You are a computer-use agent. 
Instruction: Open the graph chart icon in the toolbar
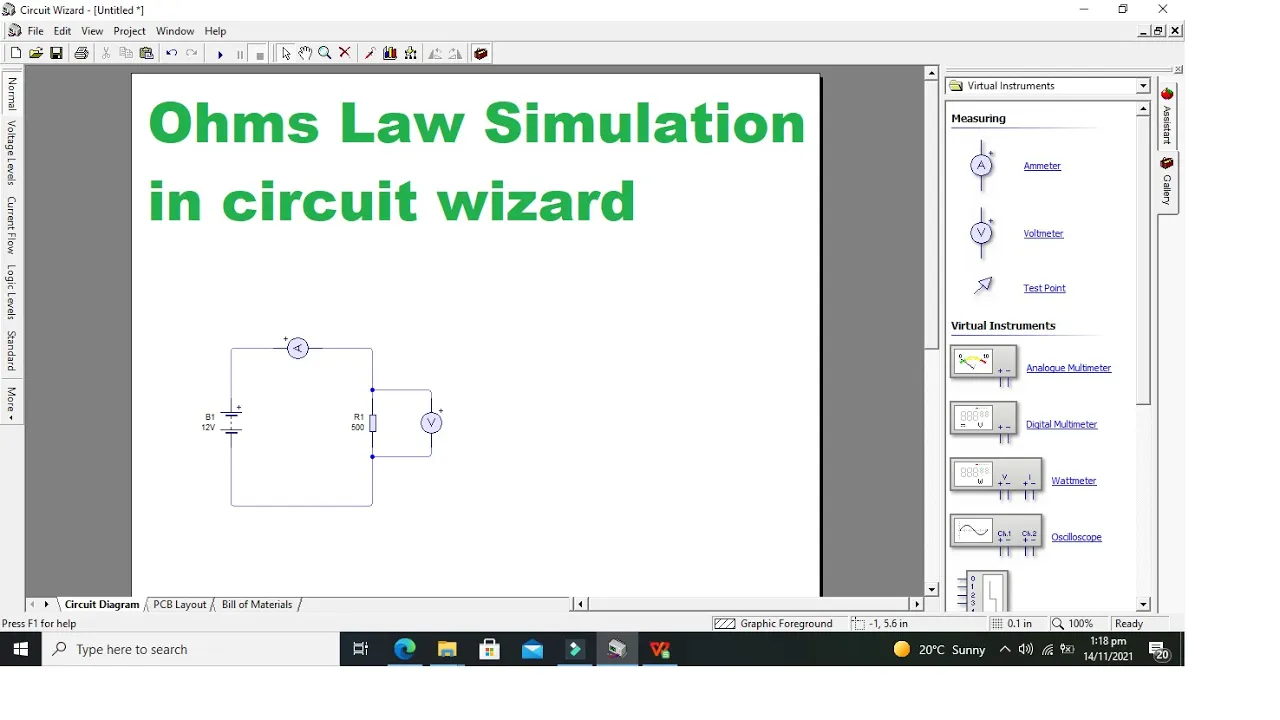[x=390, y=54]
